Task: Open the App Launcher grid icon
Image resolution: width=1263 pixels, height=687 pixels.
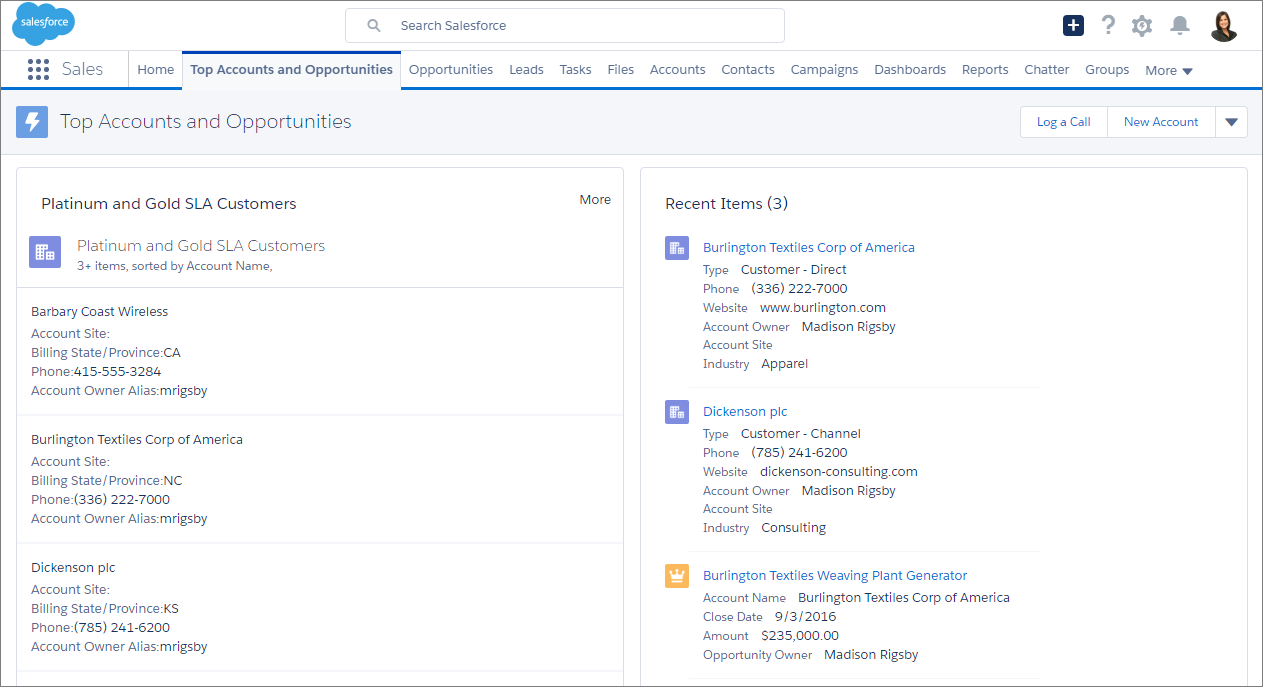Action: coord(38,69)
